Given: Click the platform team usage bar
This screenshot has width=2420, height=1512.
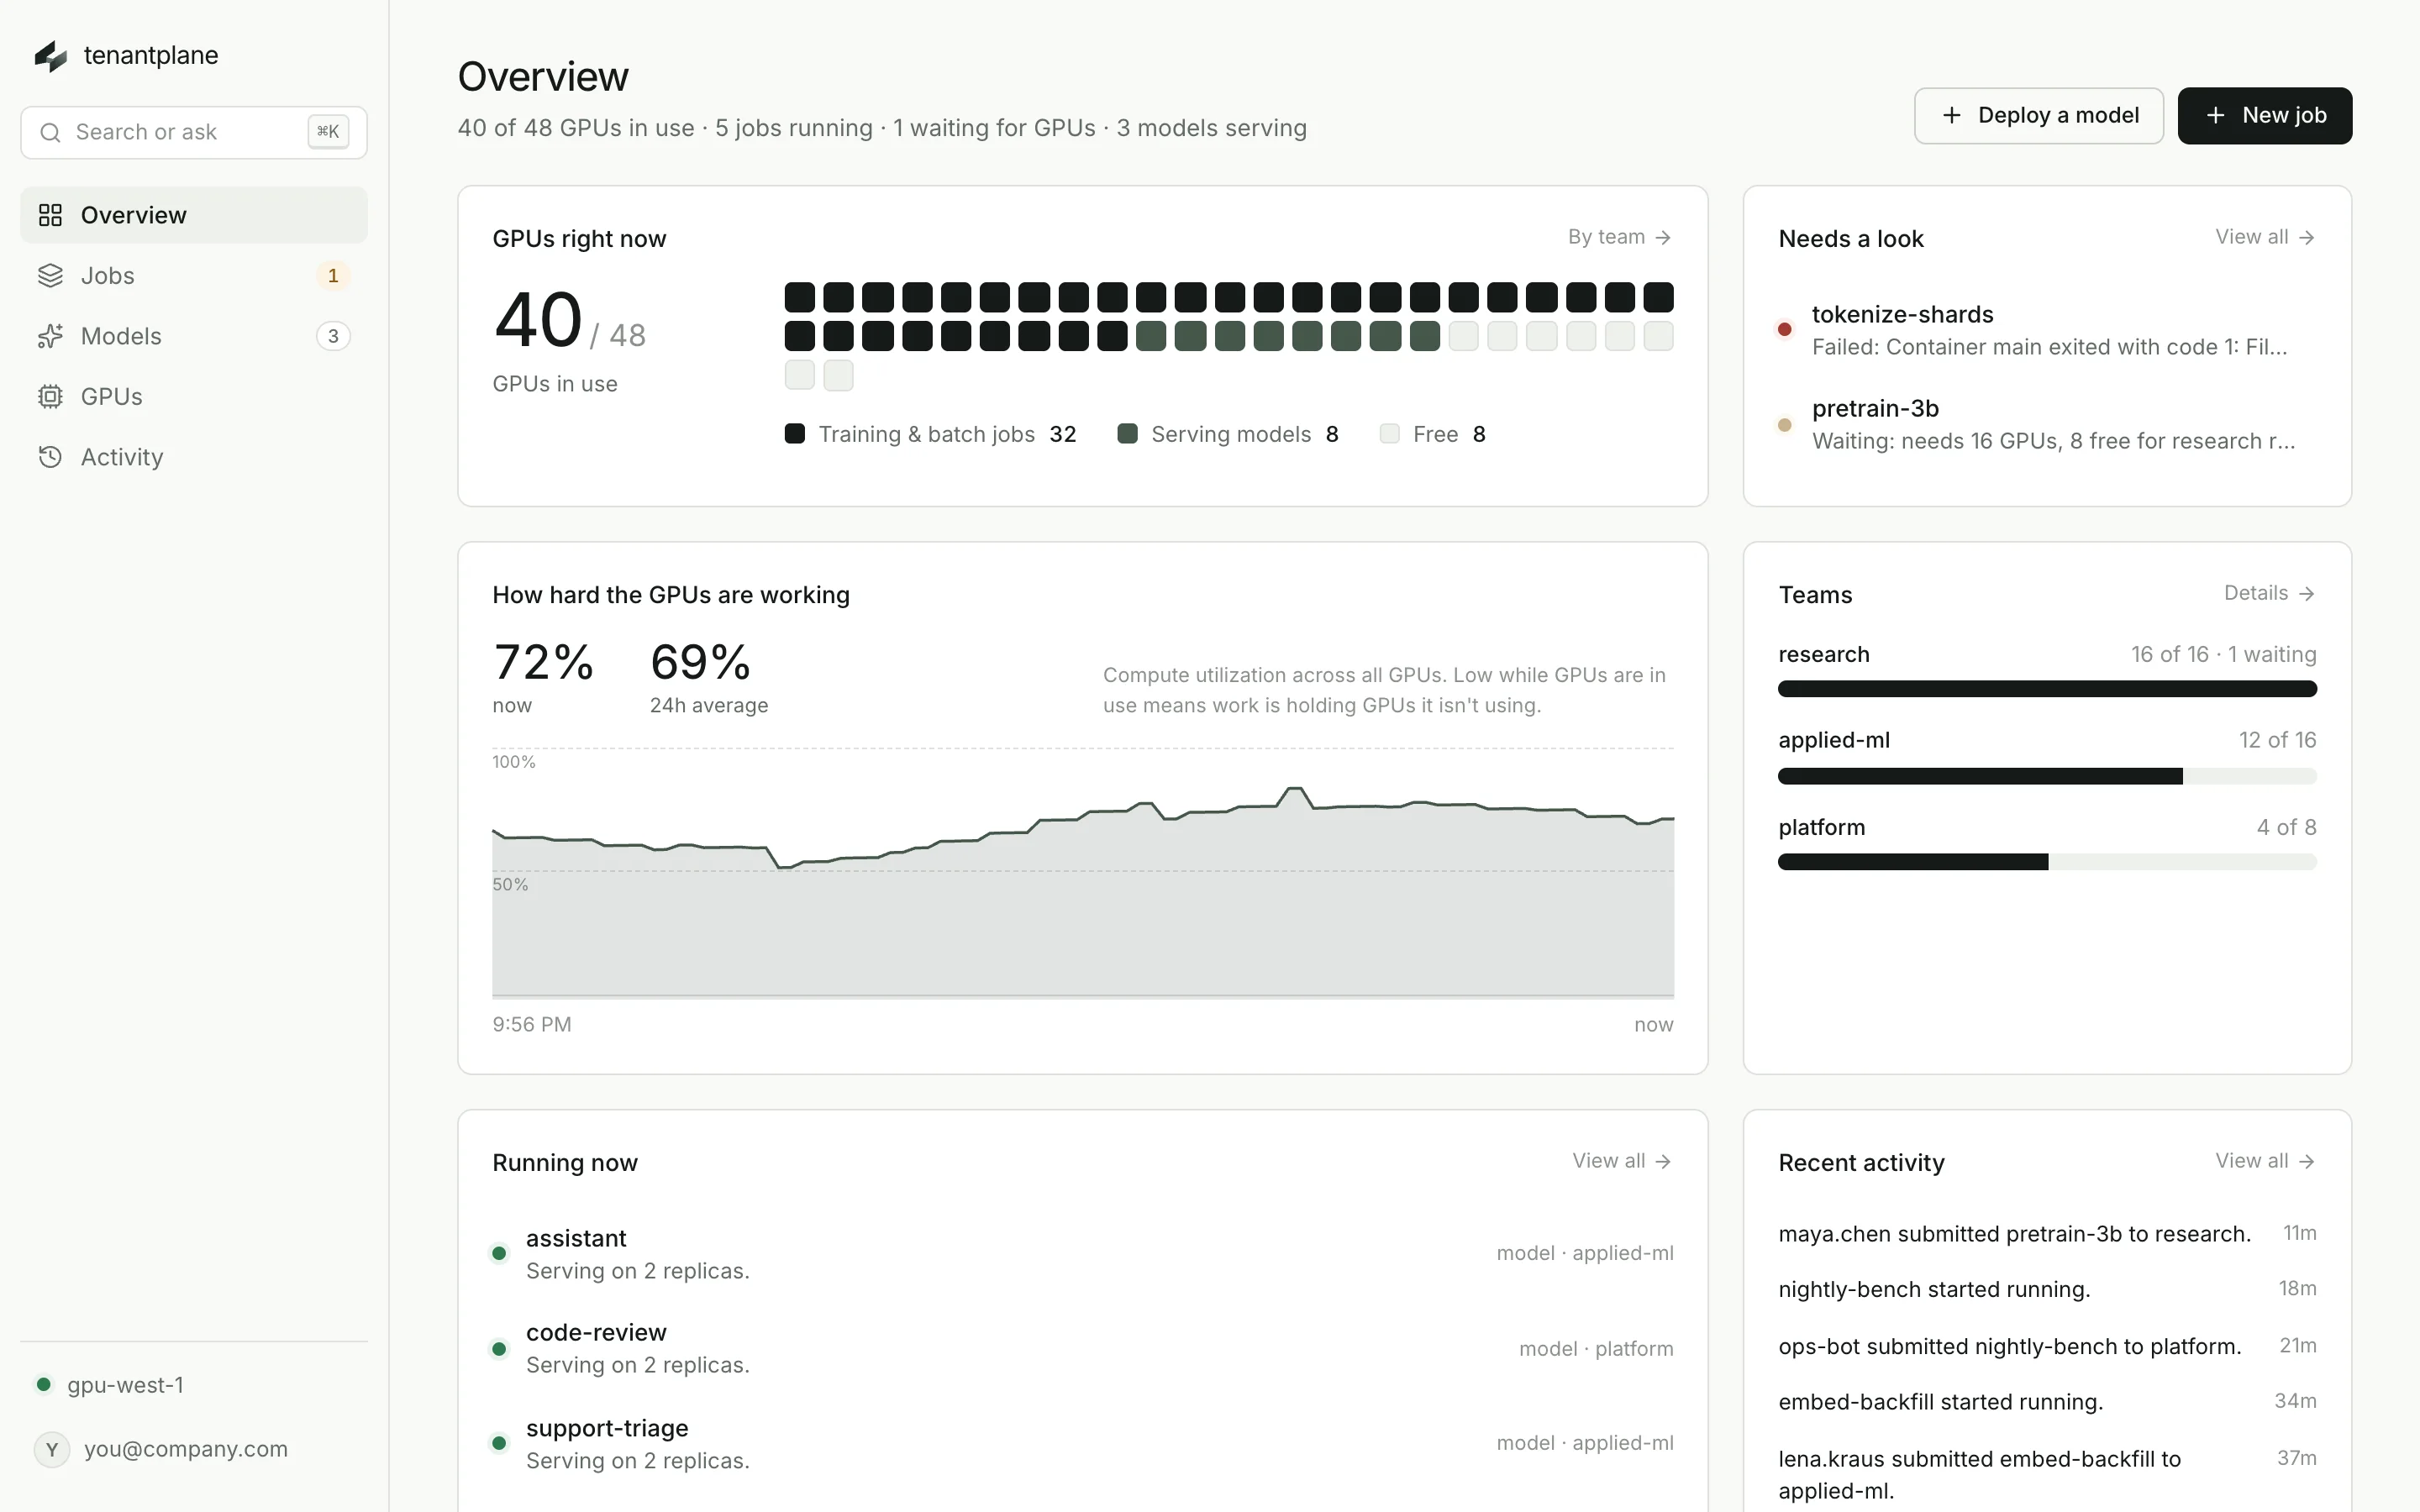Looking at the screenshot, I should (2047, 862).
